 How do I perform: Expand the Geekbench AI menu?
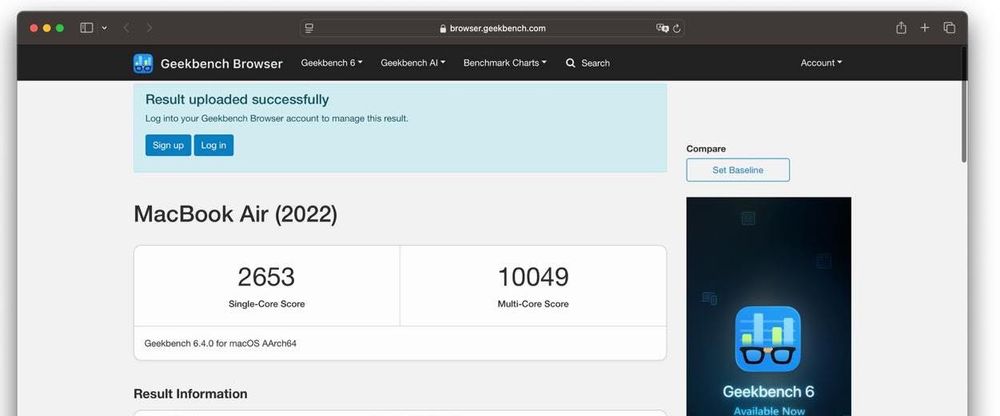[413, 63]
